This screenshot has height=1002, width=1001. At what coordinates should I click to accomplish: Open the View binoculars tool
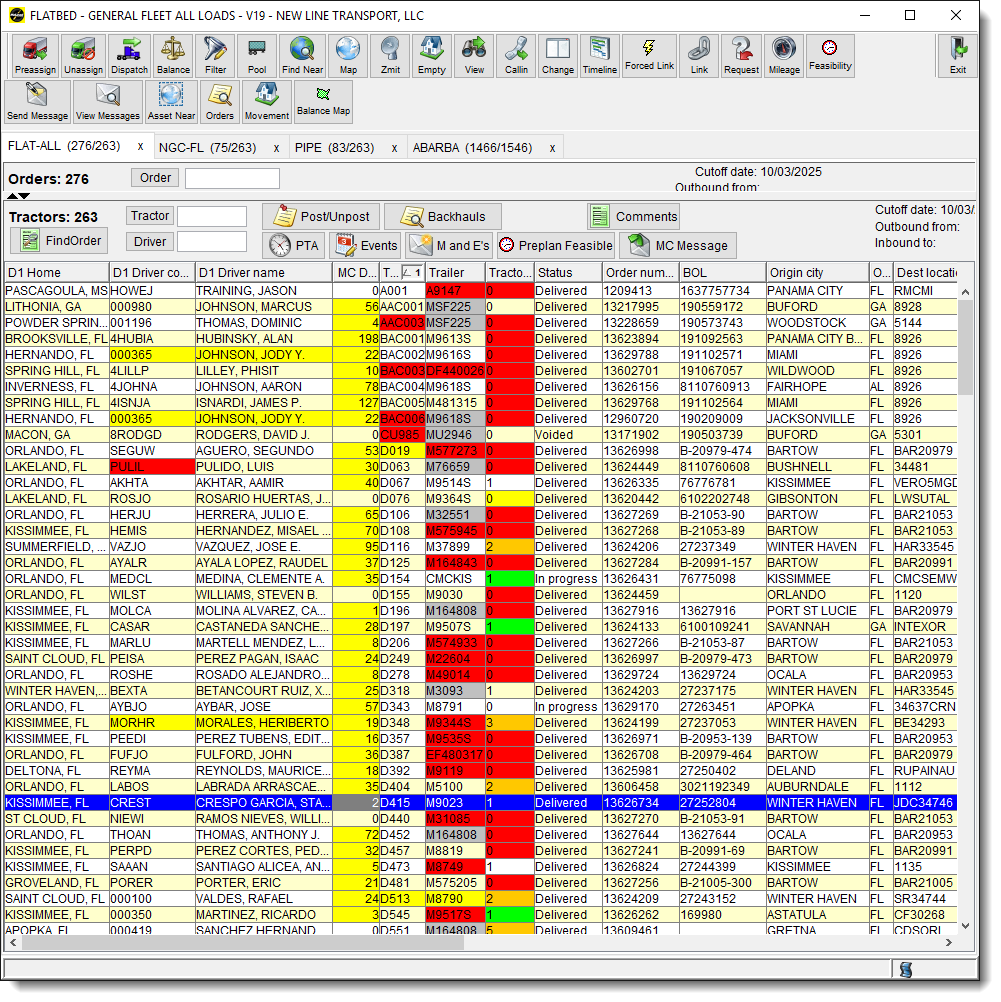coord(474,56)
